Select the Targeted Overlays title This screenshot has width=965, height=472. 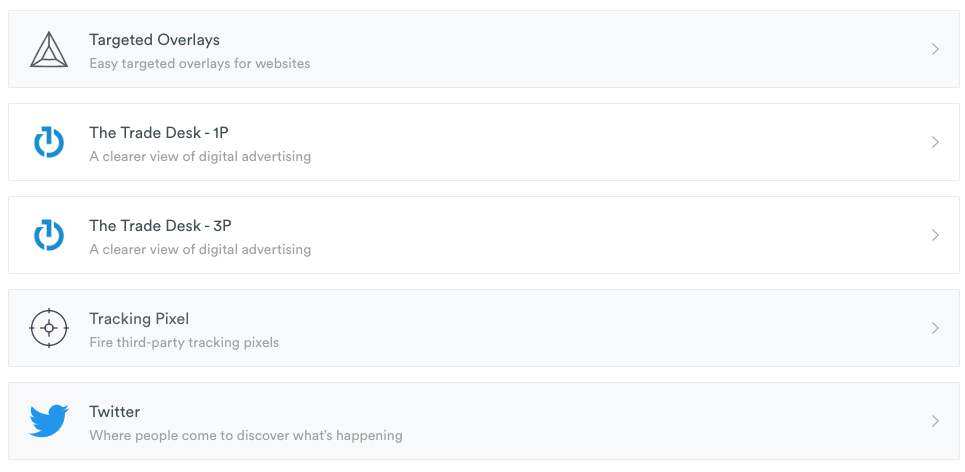pos(154,40)
